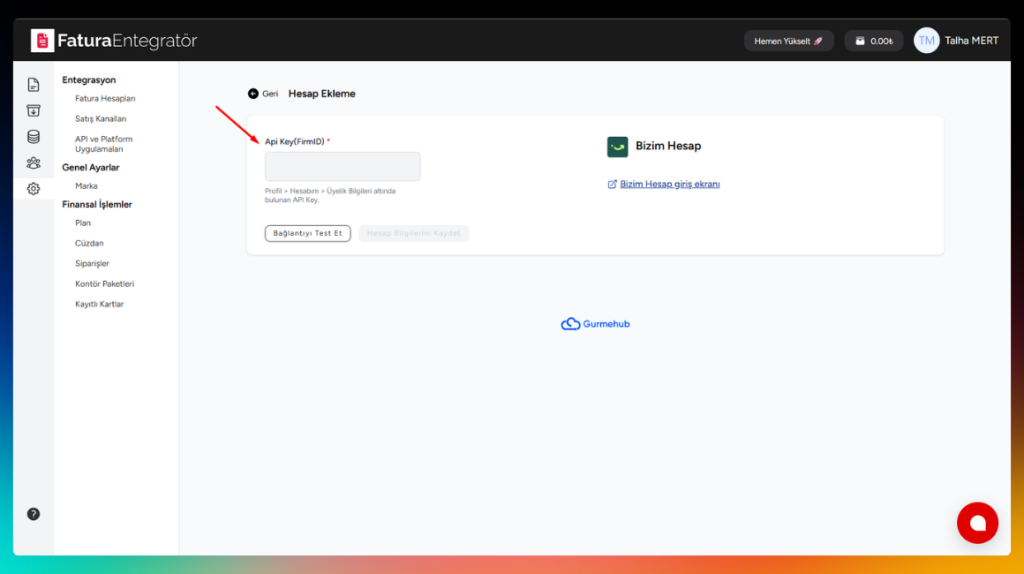The width and height of the screenshot is (1024, 574).
Task: Focus the Api Key(FirmID) input field
Action: (x=342, y=167)
